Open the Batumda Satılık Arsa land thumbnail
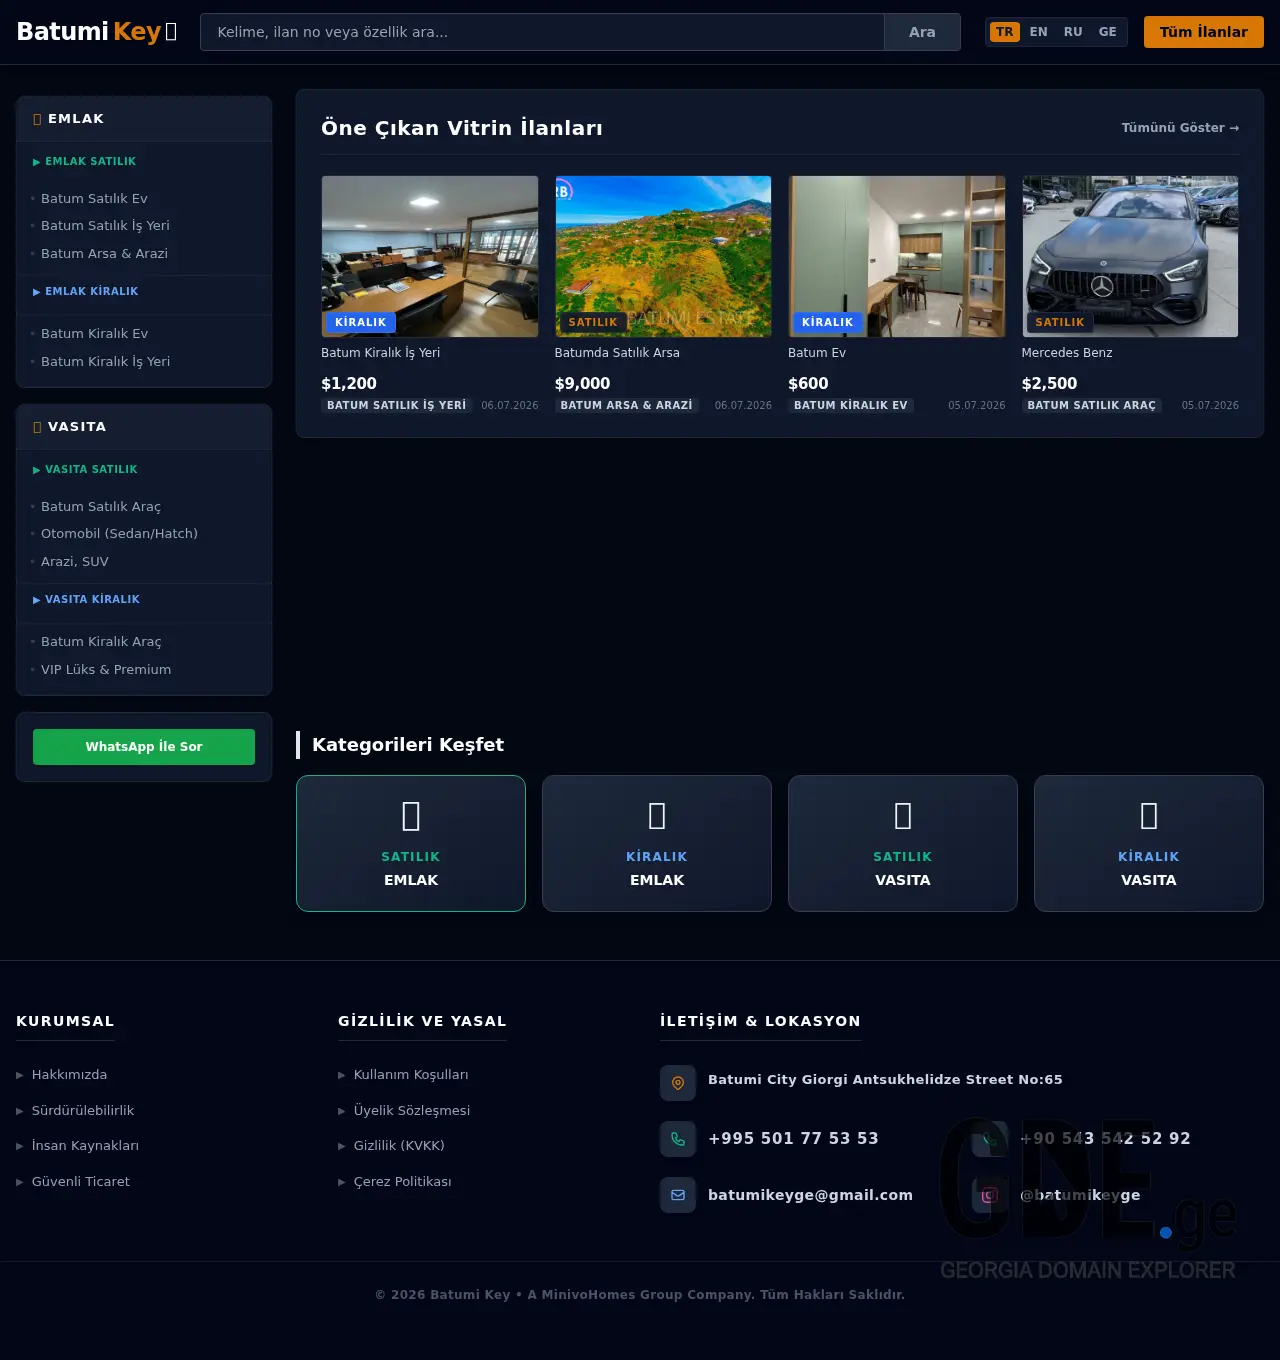This screenshot has height=1360, width=1280. [x=663, y=256]
